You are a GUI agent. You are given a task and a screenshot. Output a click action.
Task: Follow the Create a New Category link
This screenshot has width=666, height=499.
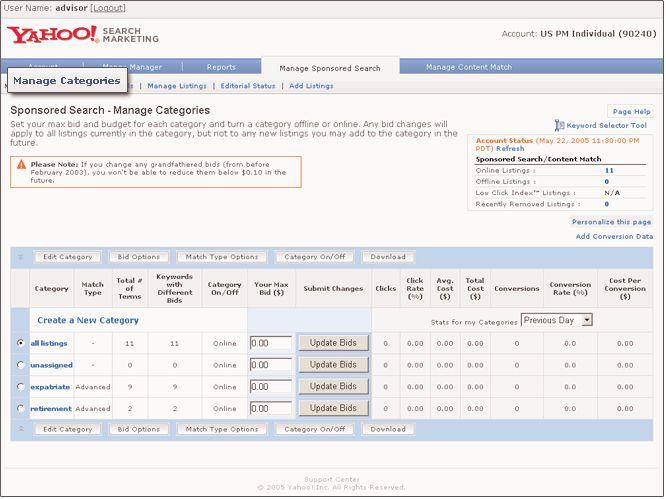pos(88,320)
